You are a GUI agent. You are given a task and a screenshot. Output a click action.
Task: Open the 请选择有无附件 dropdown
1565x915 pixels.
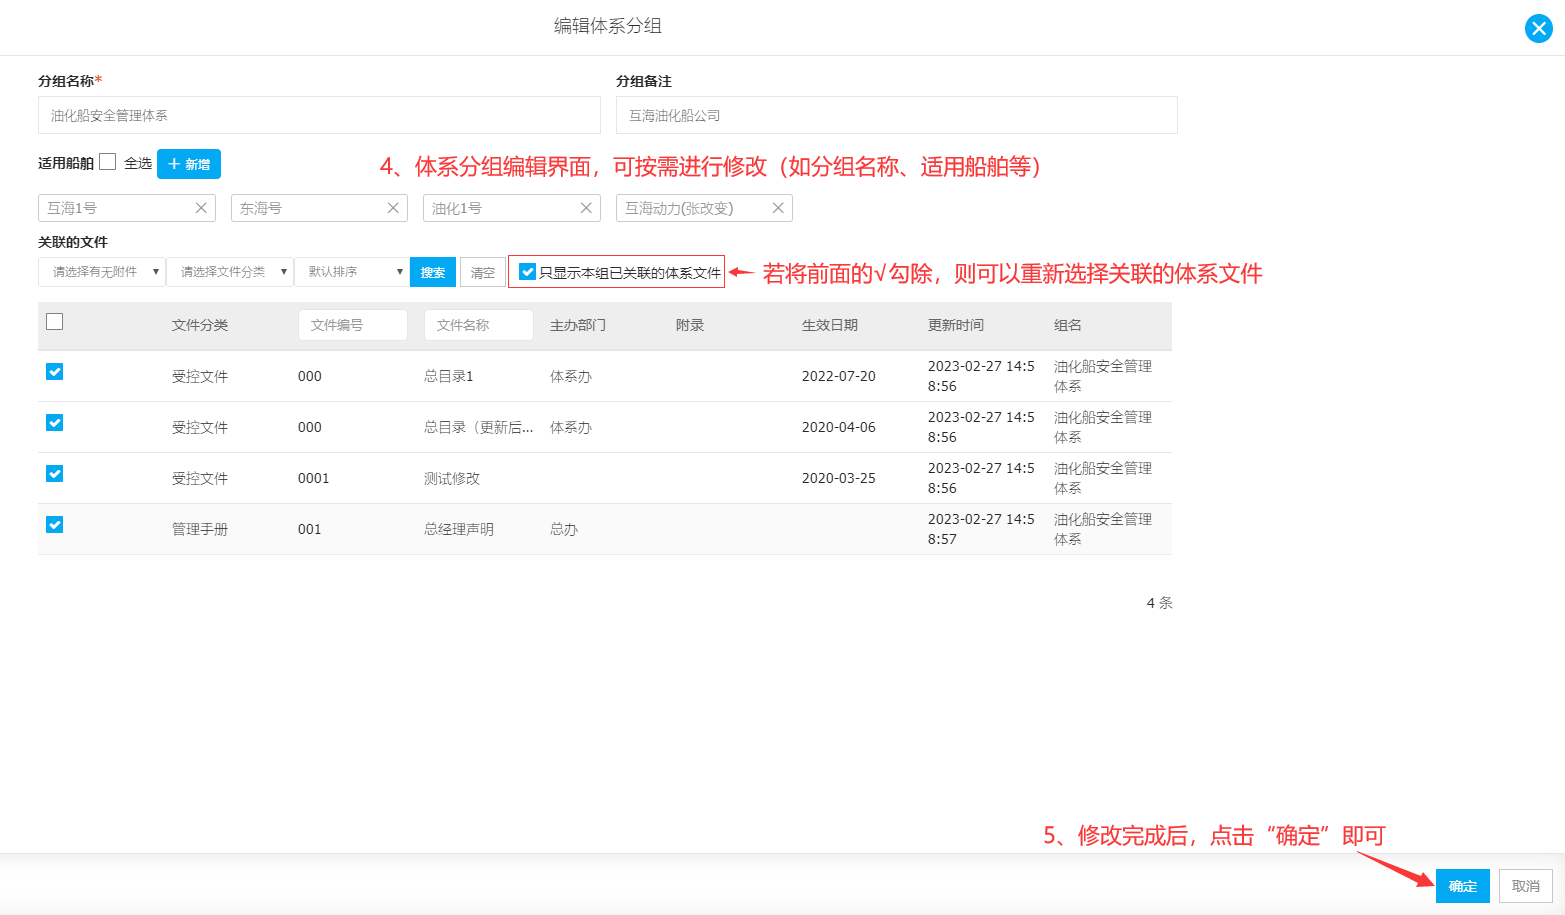pos(102,272)
